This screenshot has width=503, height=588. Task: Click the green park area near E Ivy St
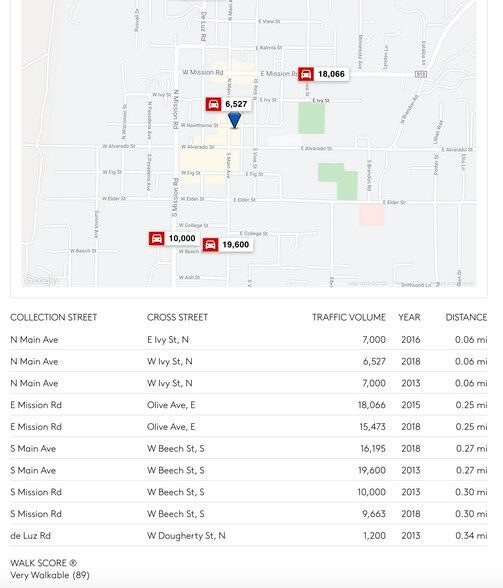[311, 118]
